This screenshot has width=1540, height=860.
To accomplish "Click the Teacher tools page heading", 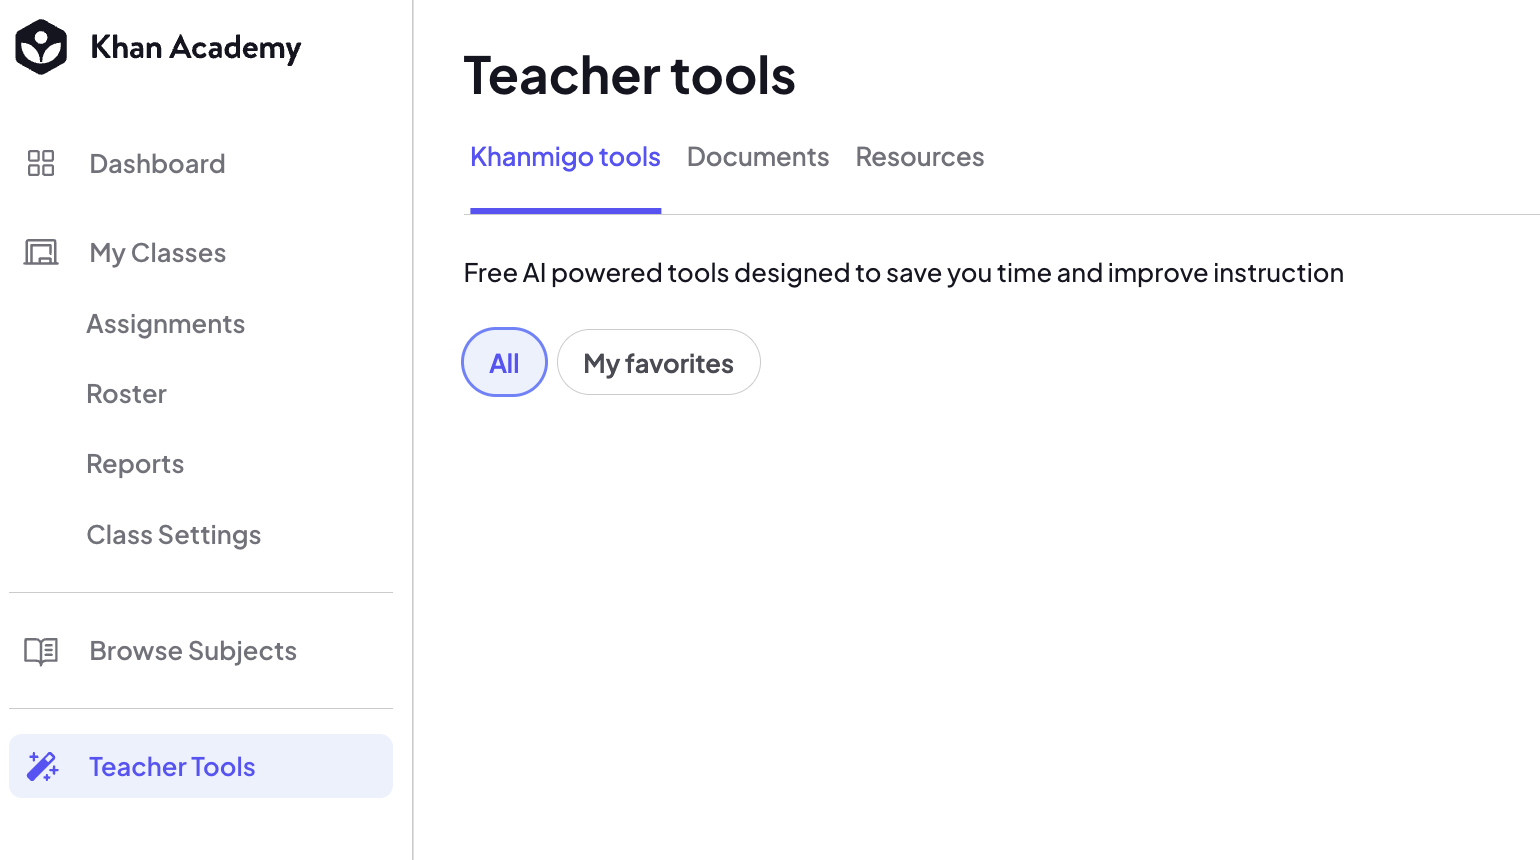I will coord(630,76).
